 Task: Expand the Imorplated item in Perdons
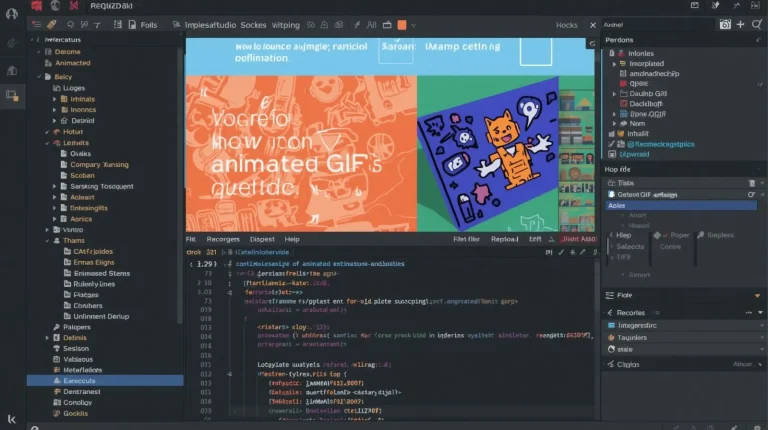tap(614, 64)
